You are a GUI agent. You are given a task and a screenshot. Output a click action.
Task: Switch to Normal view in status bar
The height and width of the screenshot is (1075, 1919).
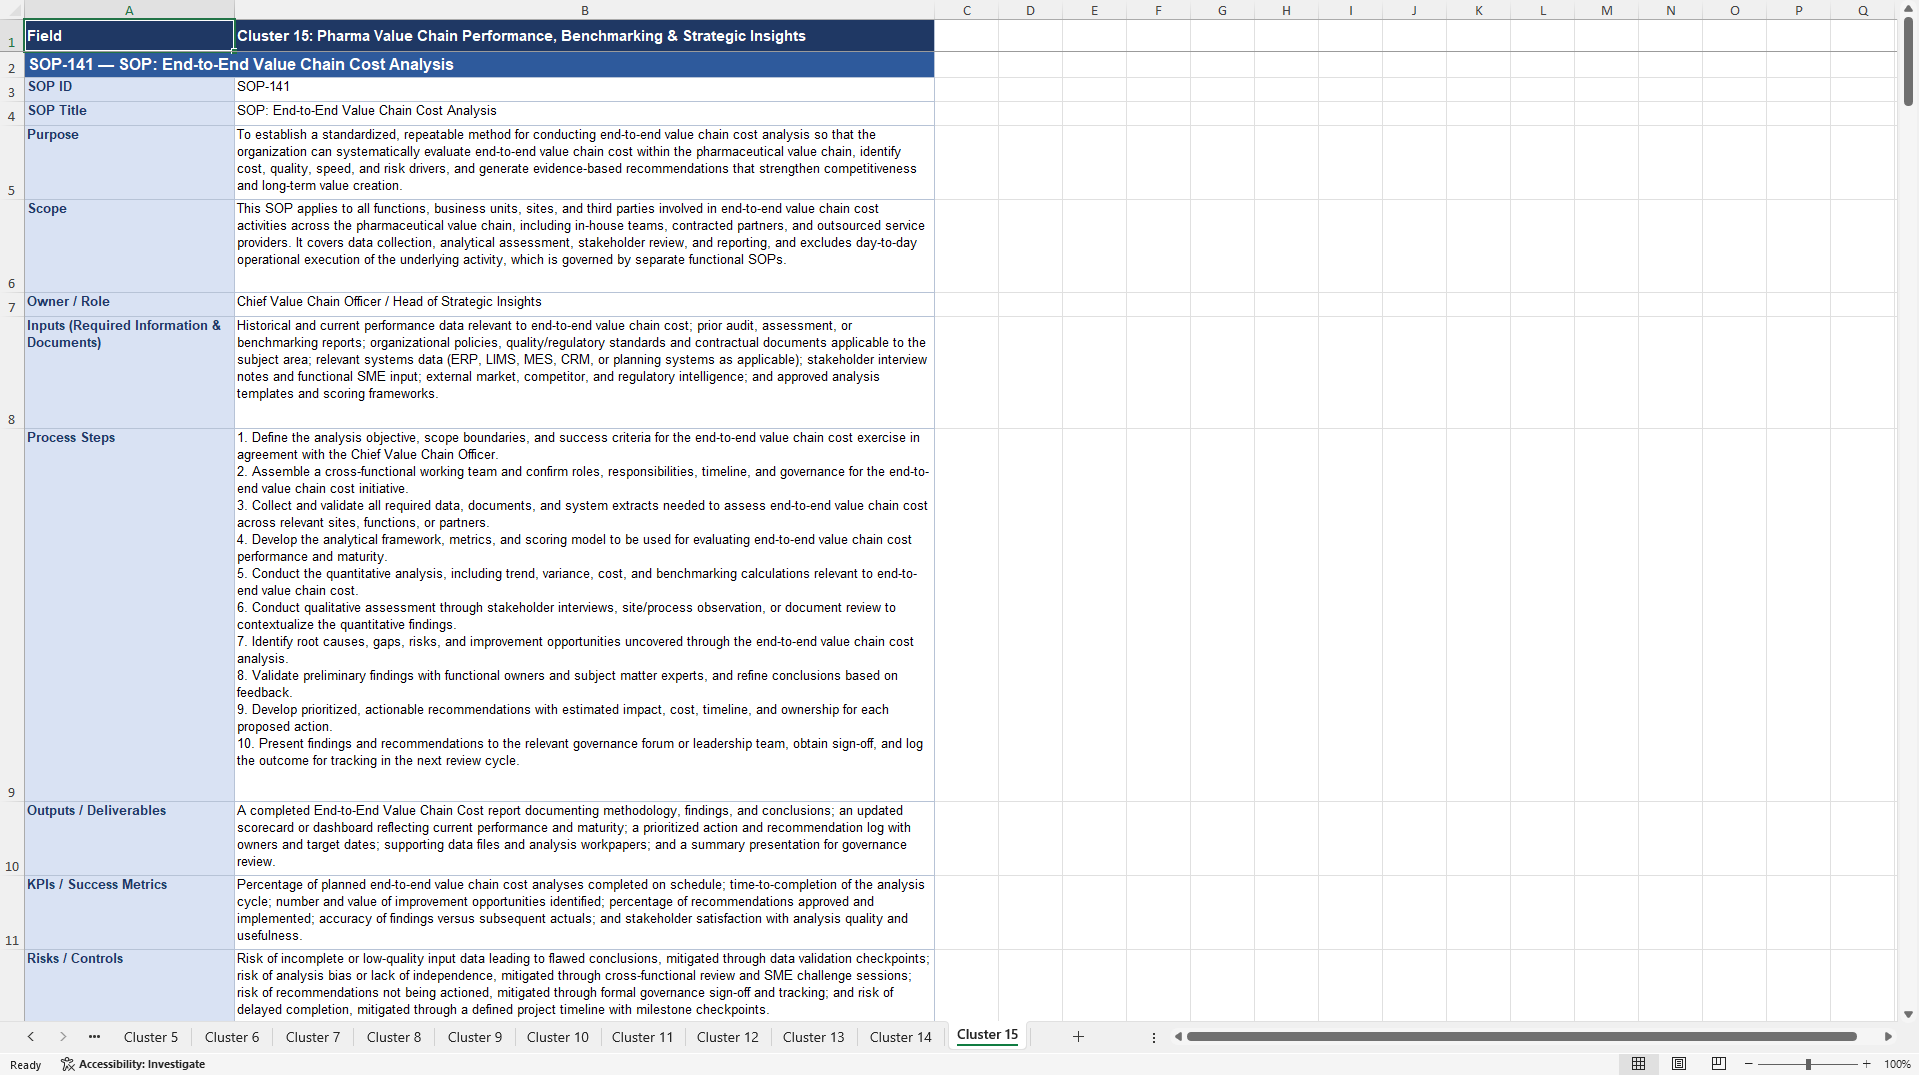pyautogui.click(x=1638, y=1064)
